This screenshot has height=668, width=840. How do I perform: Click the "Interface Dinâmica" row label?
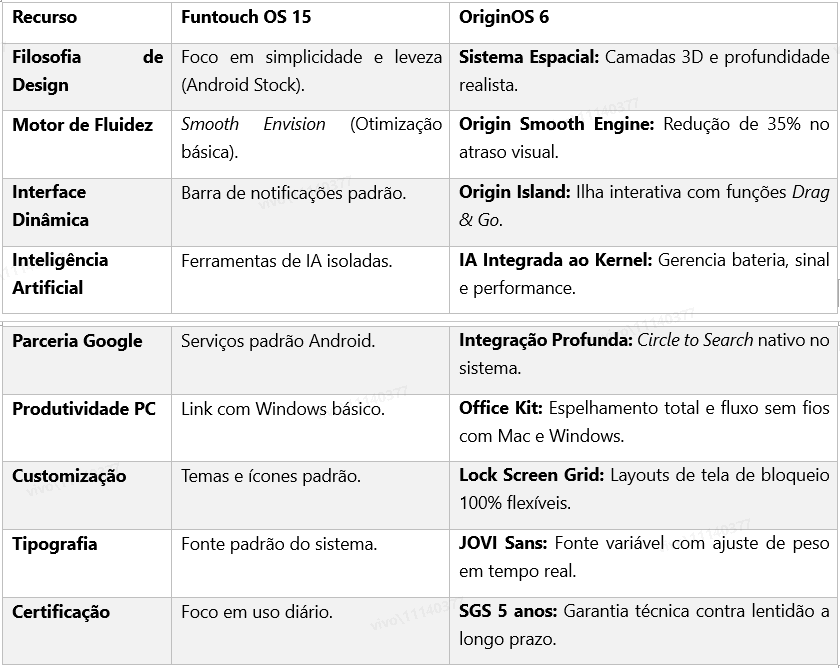coord(50,206)
